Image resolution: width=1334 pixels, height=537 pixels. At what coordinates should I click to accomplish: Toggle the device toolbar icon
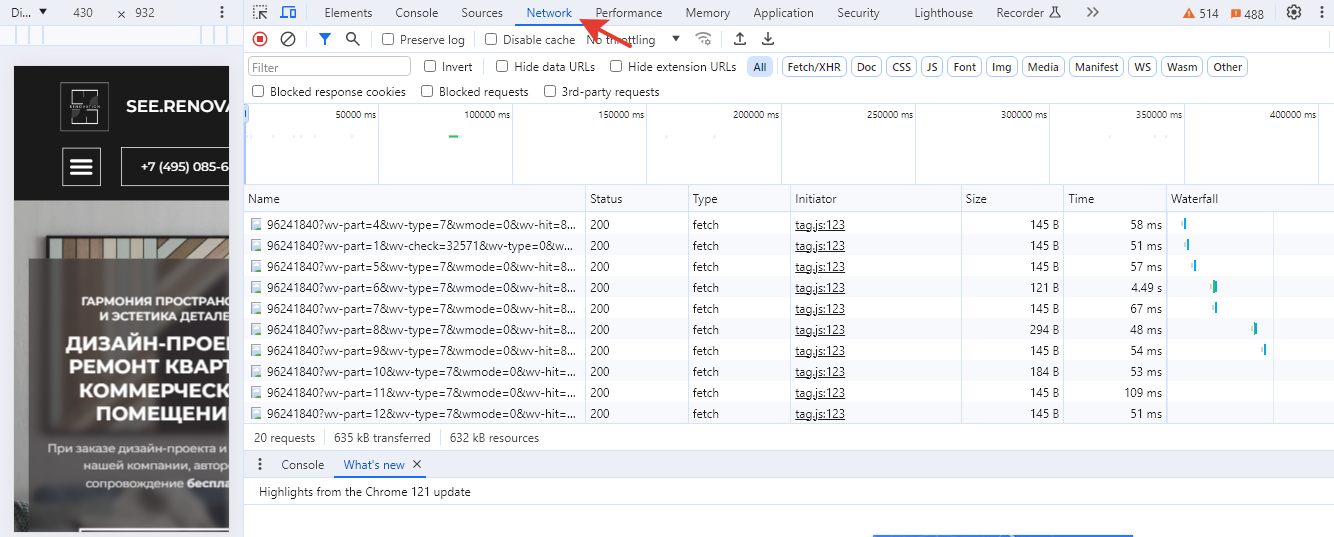click(288, 13)
